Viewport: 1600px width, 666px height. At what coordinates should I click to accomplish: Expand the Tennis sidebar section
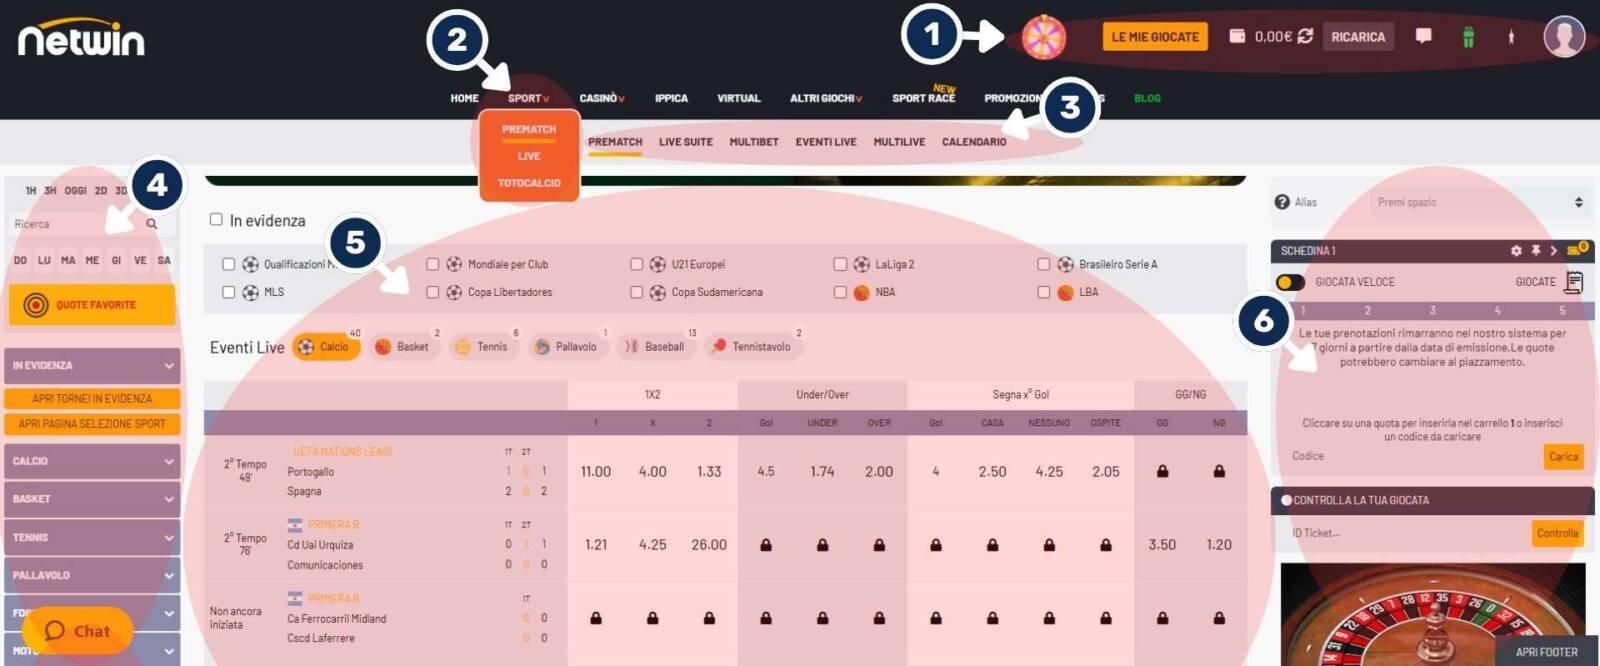click(x=92, y=537)
